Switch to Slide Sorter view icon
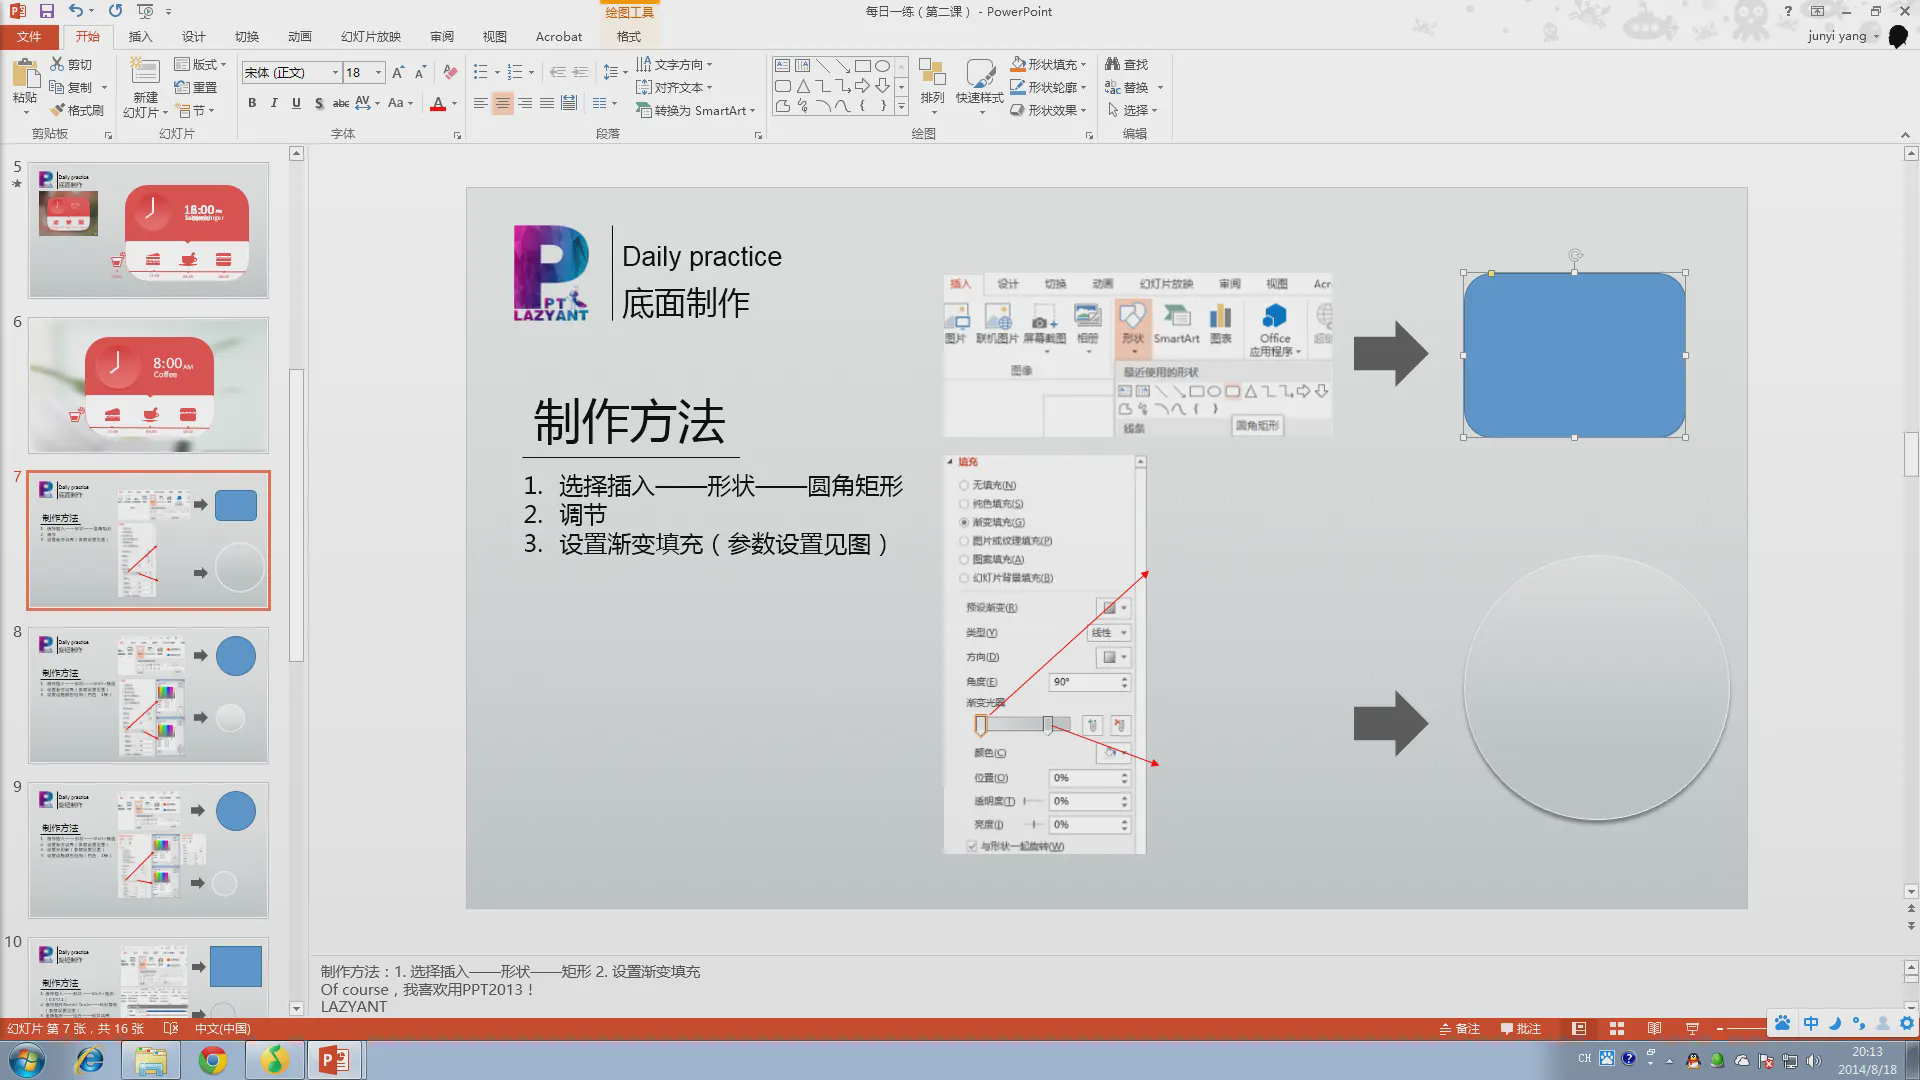Screen dimensions: 1920x1080 [1616, 1028]
